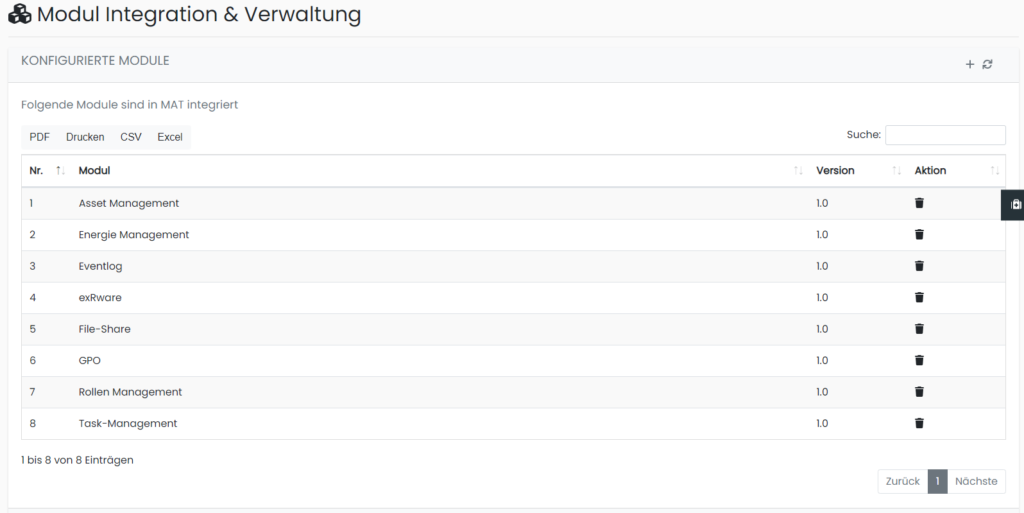Refresh the configured modules list
Image resolution: width=1024 pixels, height=513 pixels.
pos(987,64)
